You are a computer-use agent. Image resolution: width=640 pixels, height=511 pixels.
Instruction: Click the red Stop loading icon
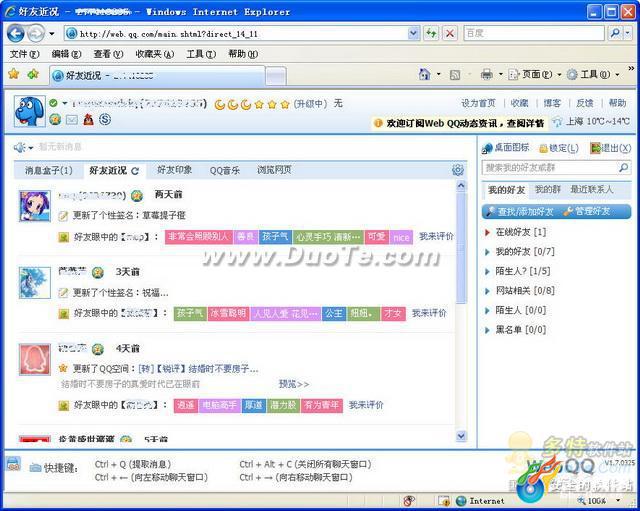tap(450, 33)
